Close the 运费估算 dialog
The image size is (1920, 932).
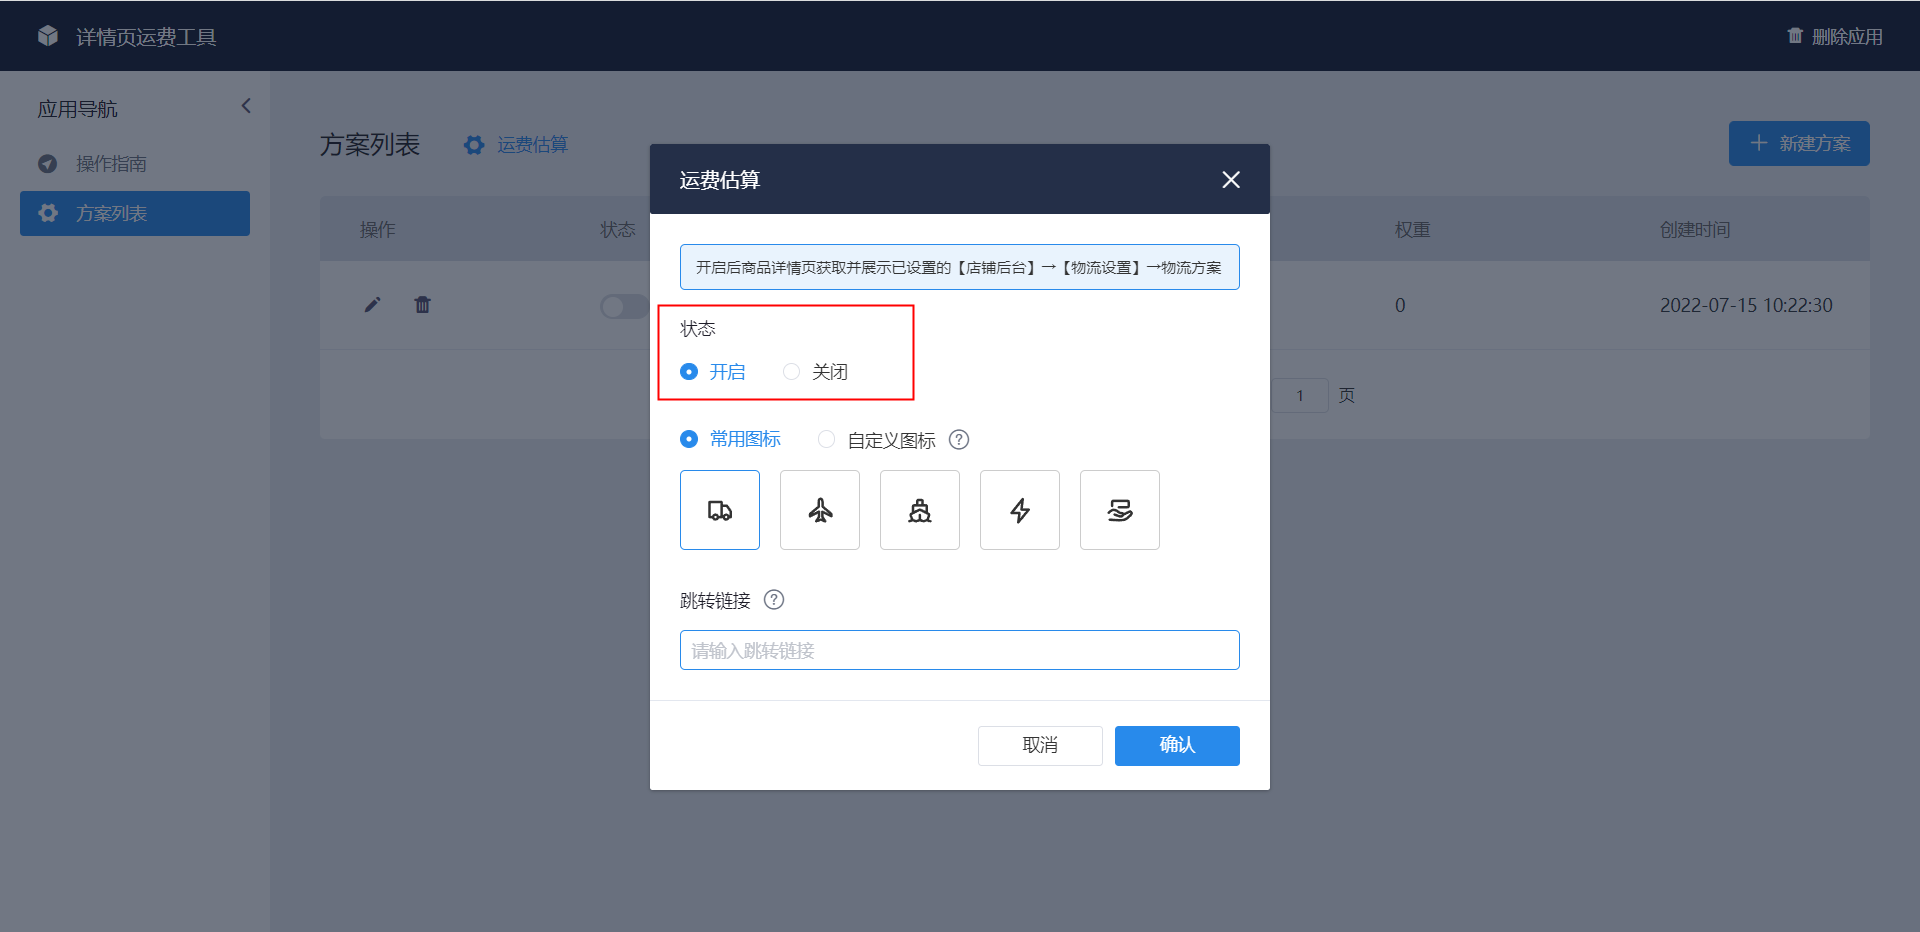tap(1231, 179)
